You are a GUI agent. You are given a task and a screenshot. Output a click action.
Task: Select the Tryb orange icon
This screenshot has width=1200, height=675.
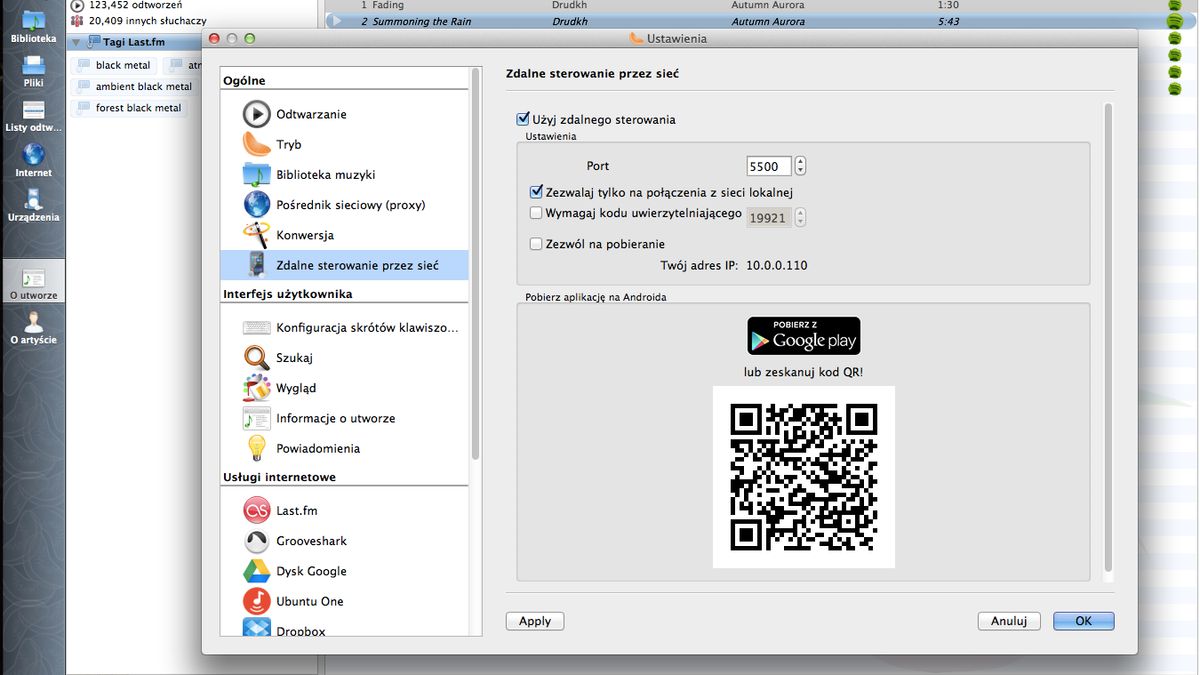coord(257,144)
